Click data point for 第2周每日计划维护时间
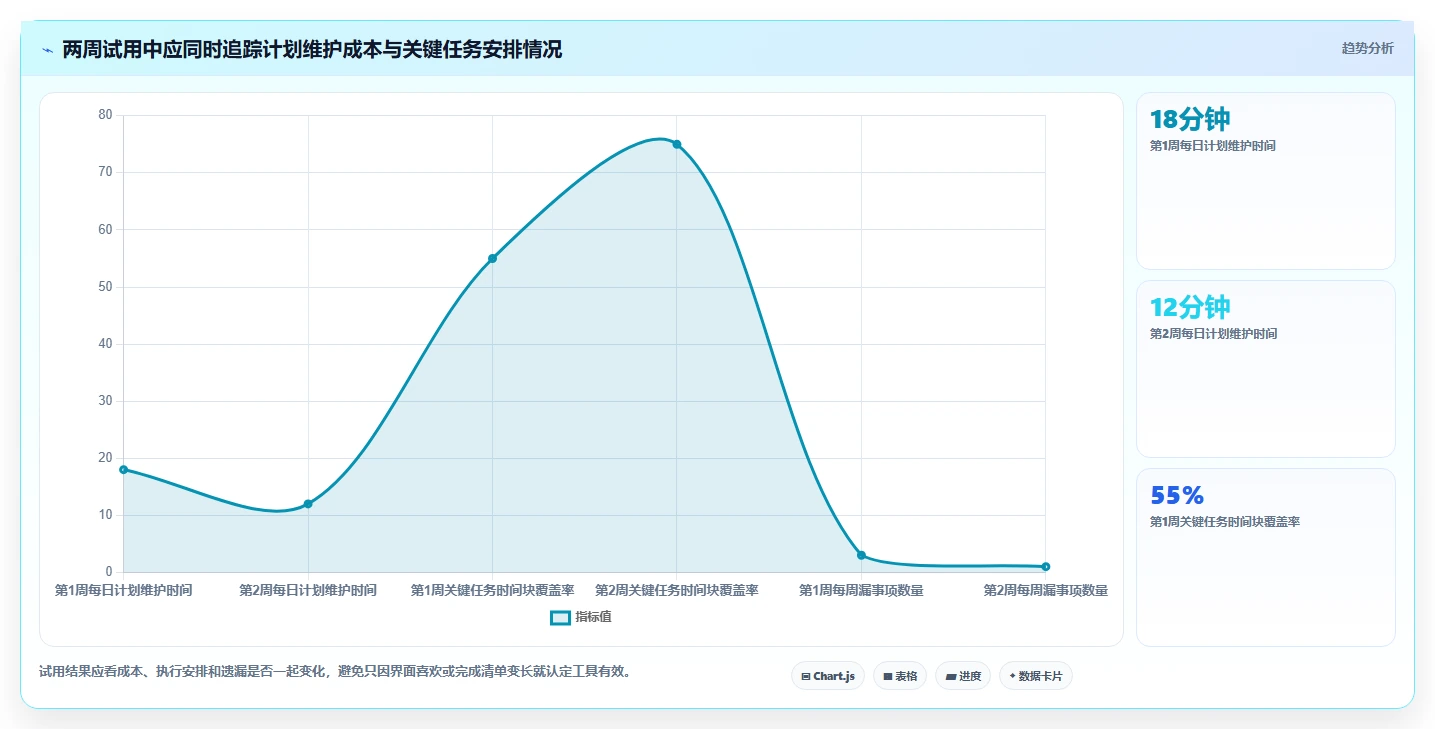 coord(308,504)
